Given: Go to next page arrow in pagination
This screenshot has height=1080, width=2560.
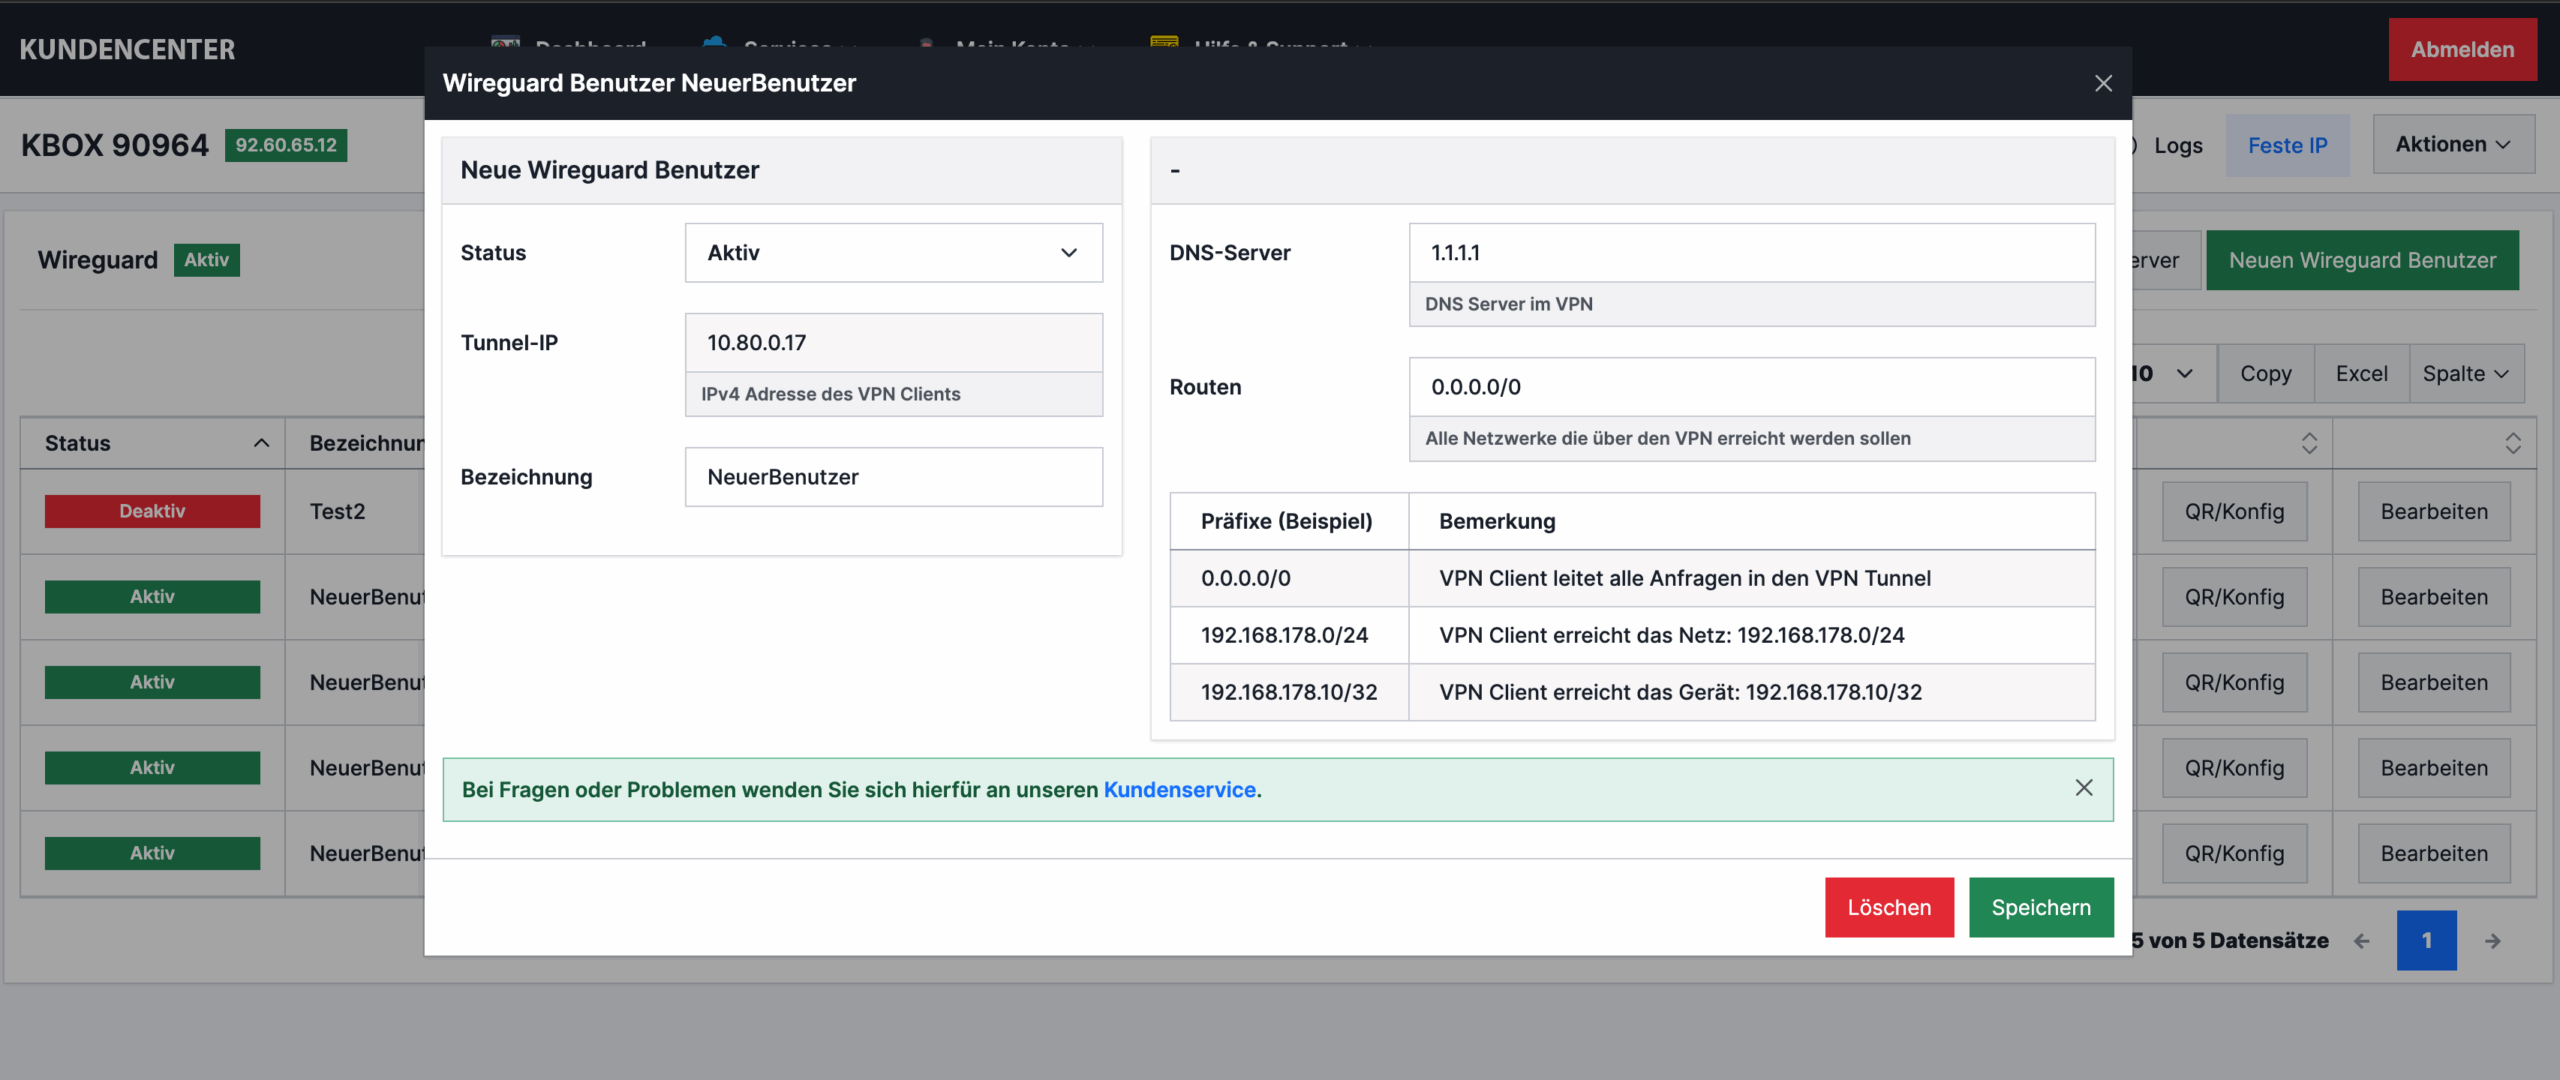Looking at the screenshot, I should click(2492, 941).
